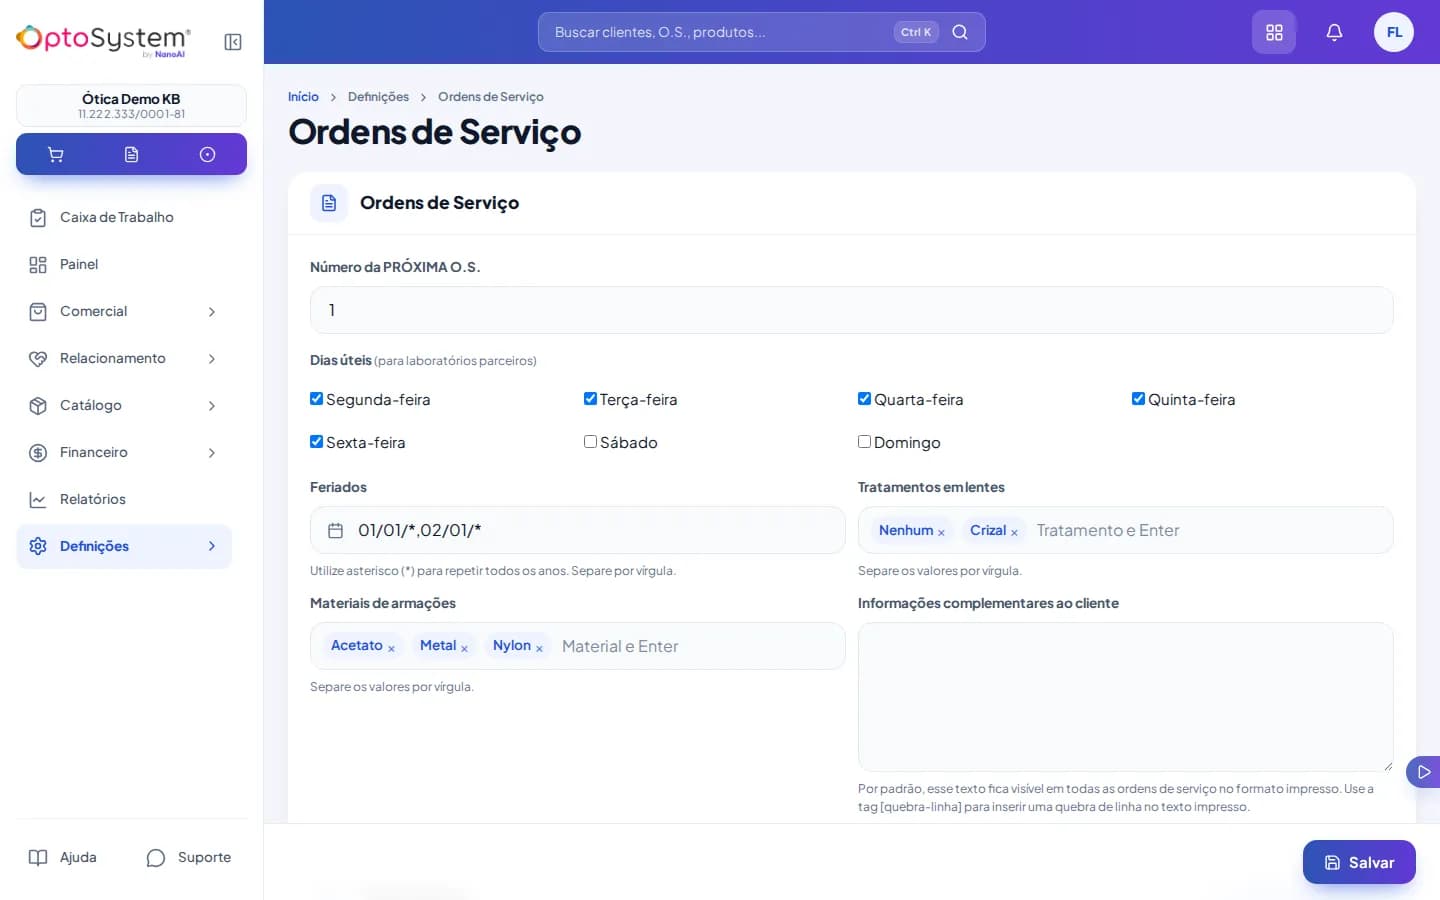The height and width of the screenshot is (900, 1440).
Task: Click the circular clock quick action icon
Action: pyautogui.click(x=207, y=154)
